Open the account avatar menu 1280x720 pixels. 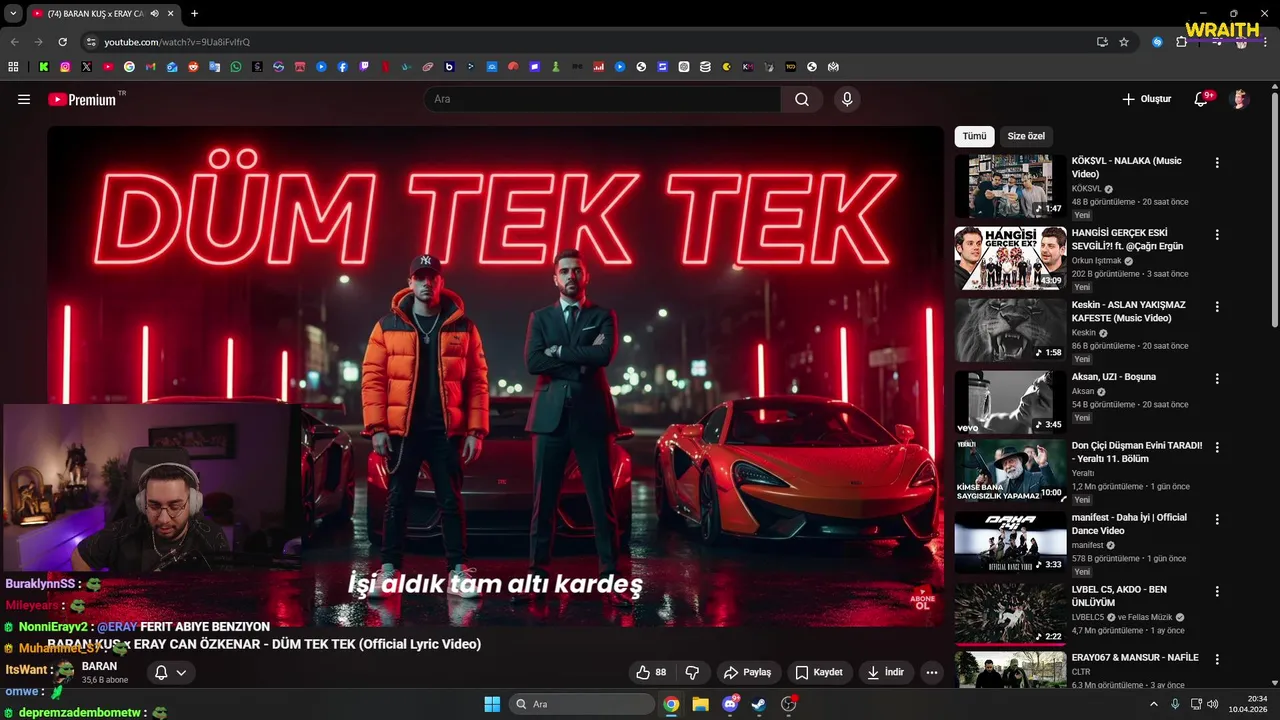pyautogui.click(x=1240, y=99)
